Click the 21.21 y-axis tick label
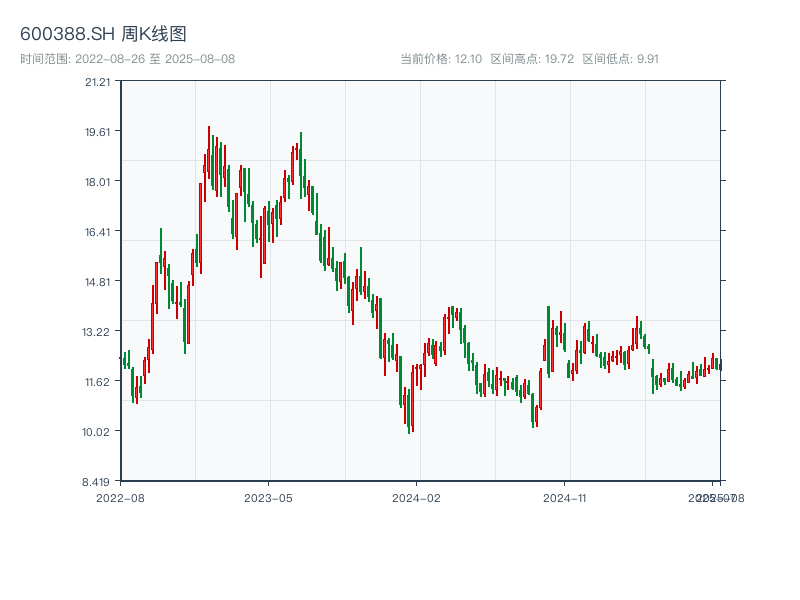This screenshot has width=800, height=600. [97, 82]
